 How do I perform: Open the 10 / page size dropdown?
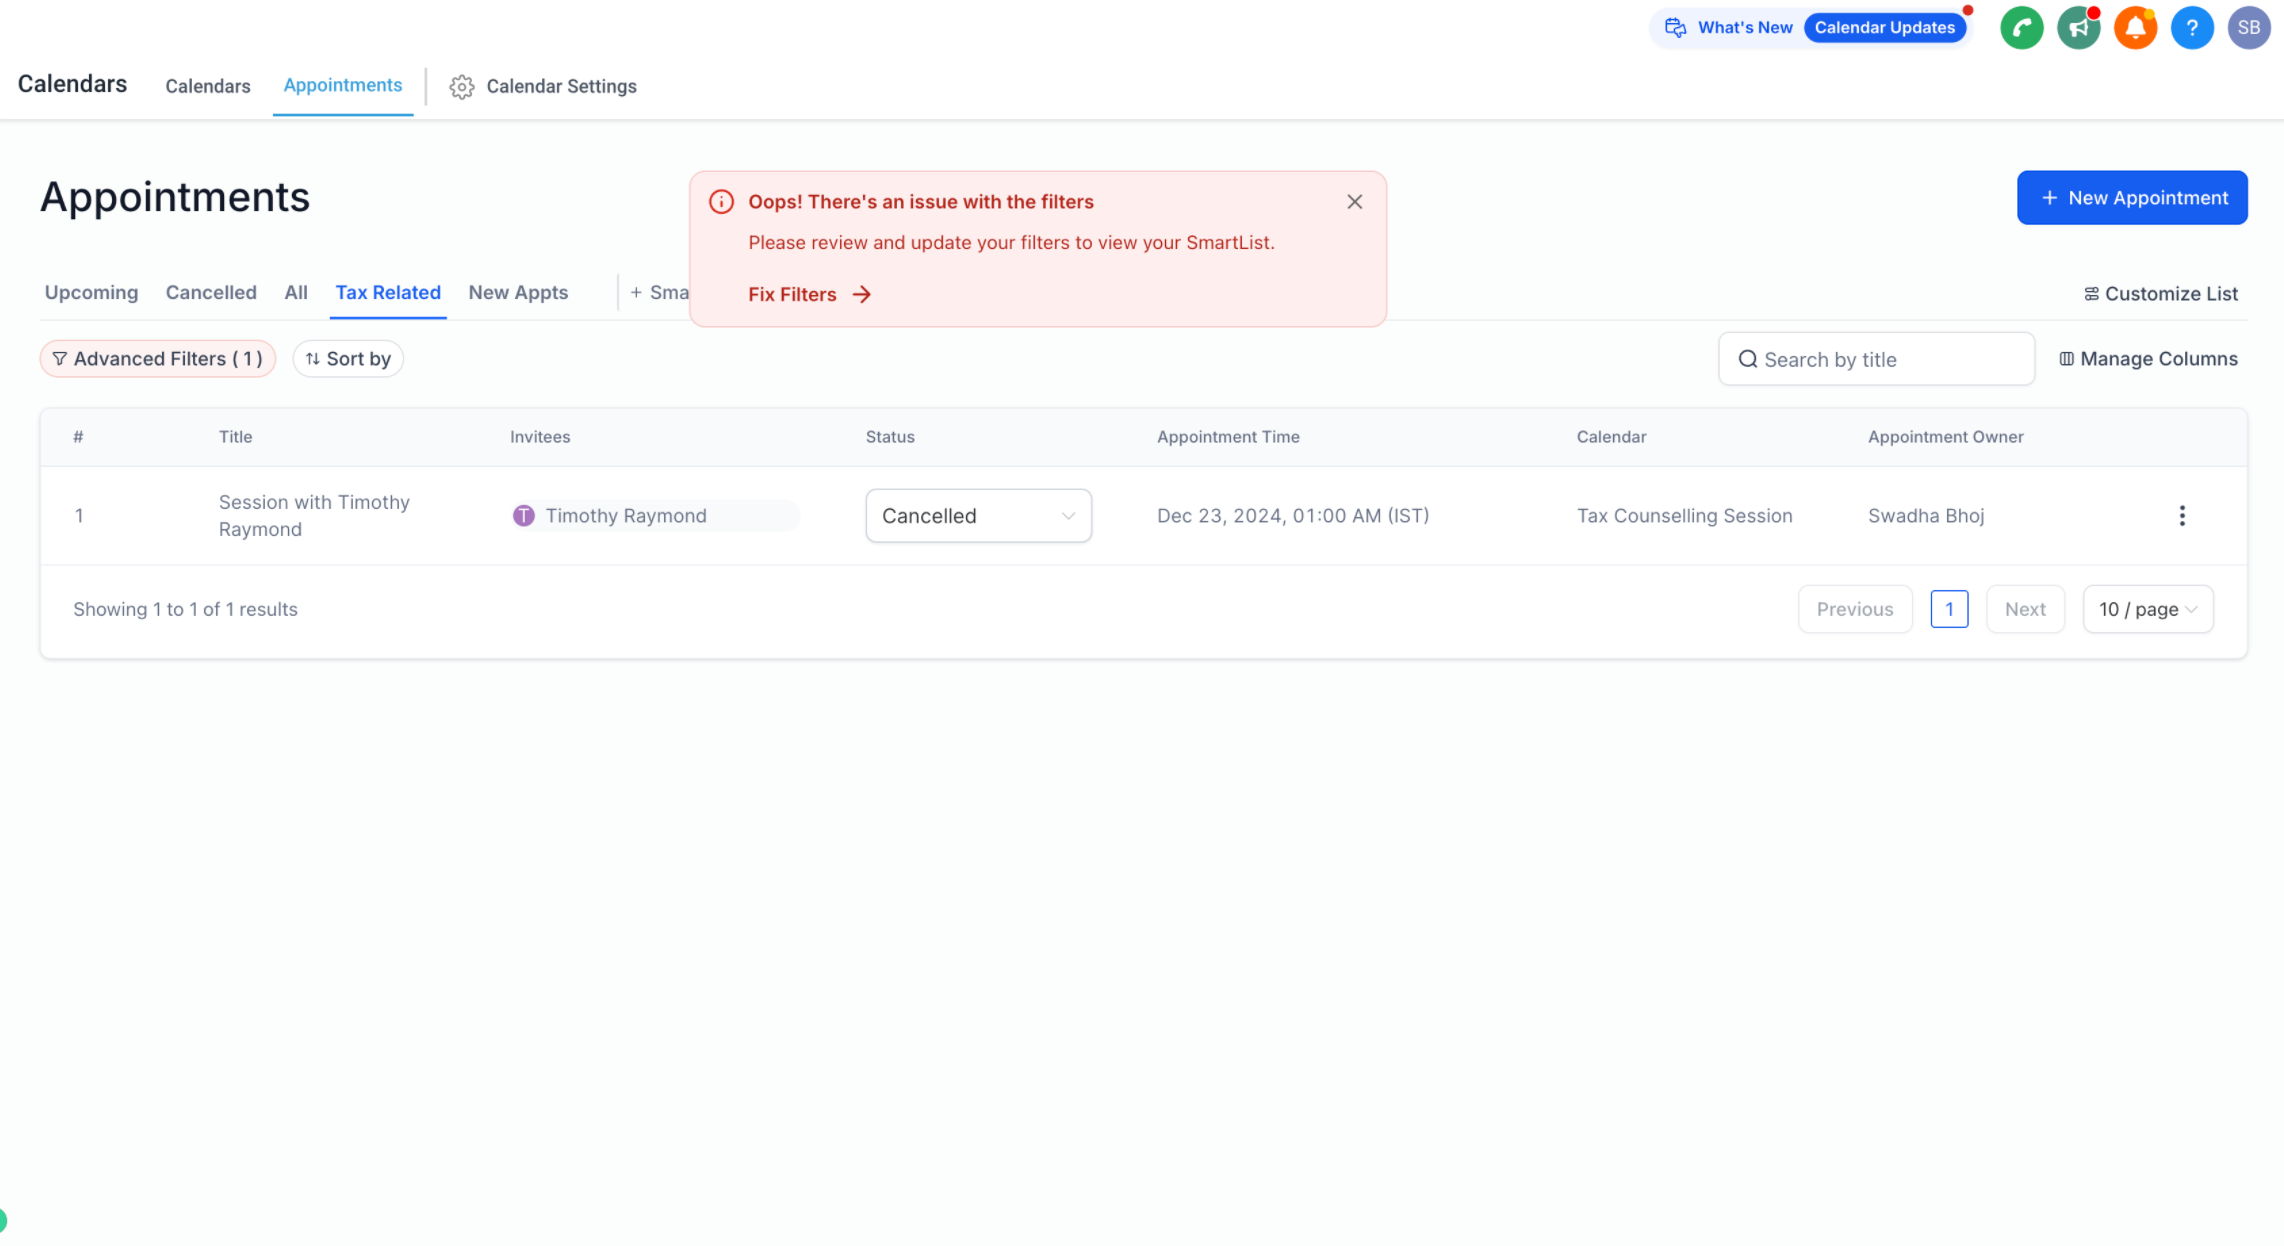[2147, 609]
